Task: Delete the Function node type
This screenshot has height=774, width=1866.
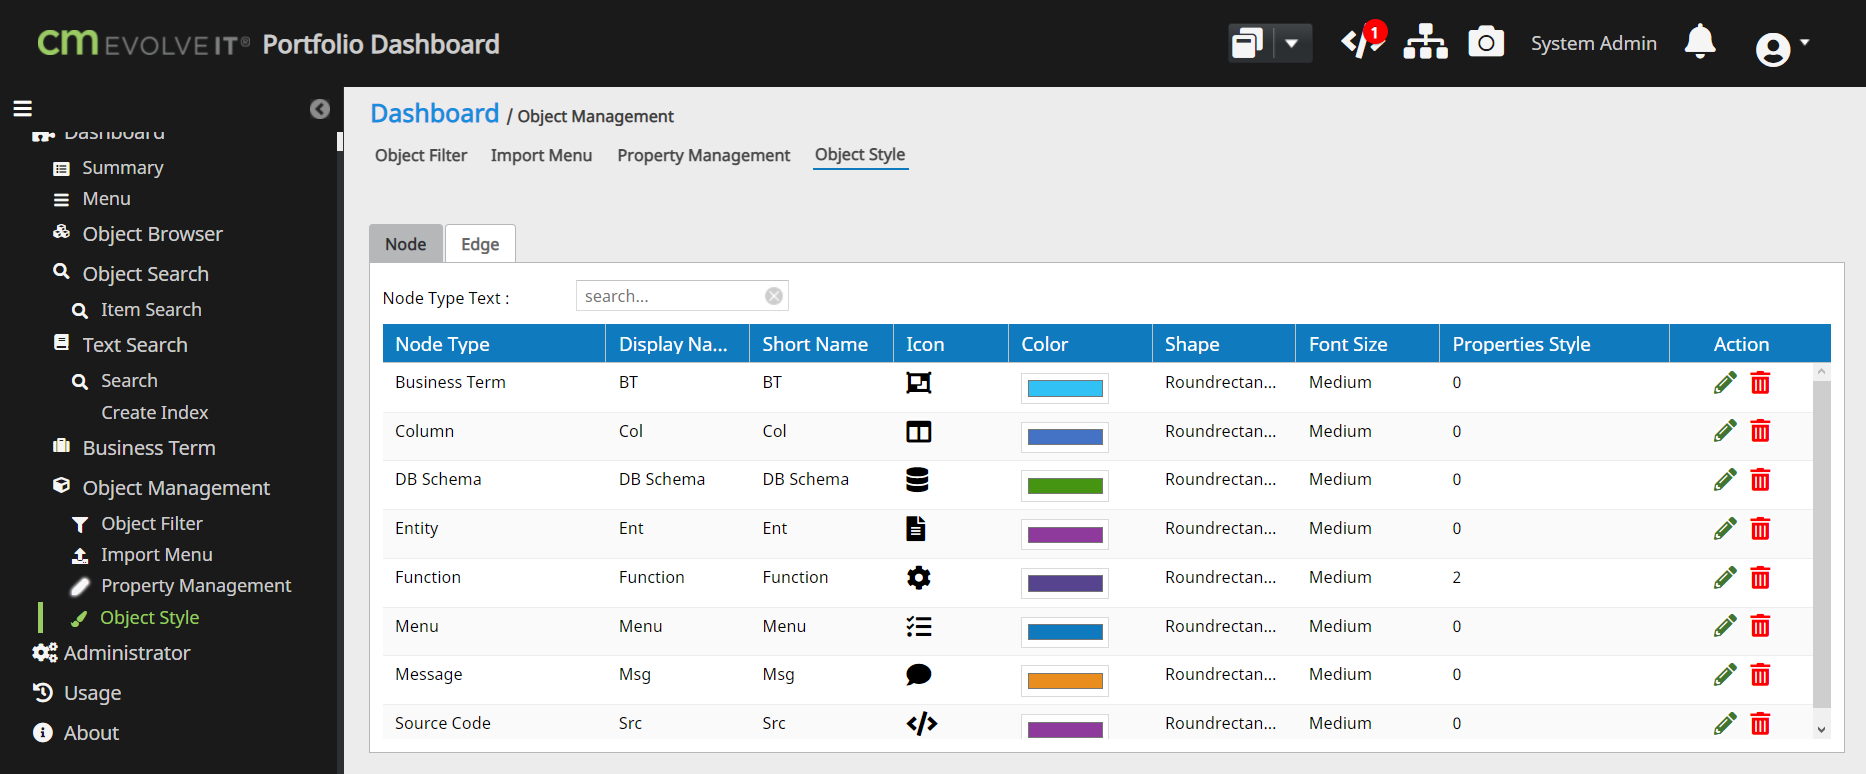Action: click(1760, 578)
